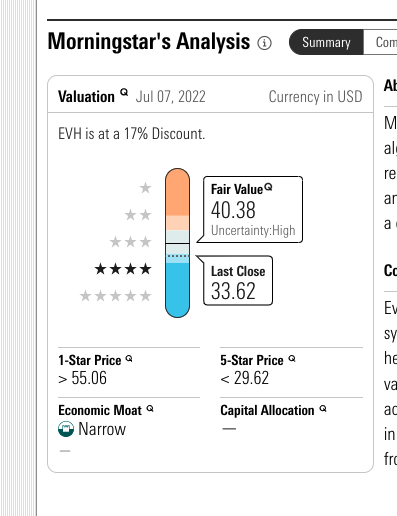Switch to the tab next to Summary
This screenshot has height=516, width=397.
pyautogui.click(x=380, y=42)
